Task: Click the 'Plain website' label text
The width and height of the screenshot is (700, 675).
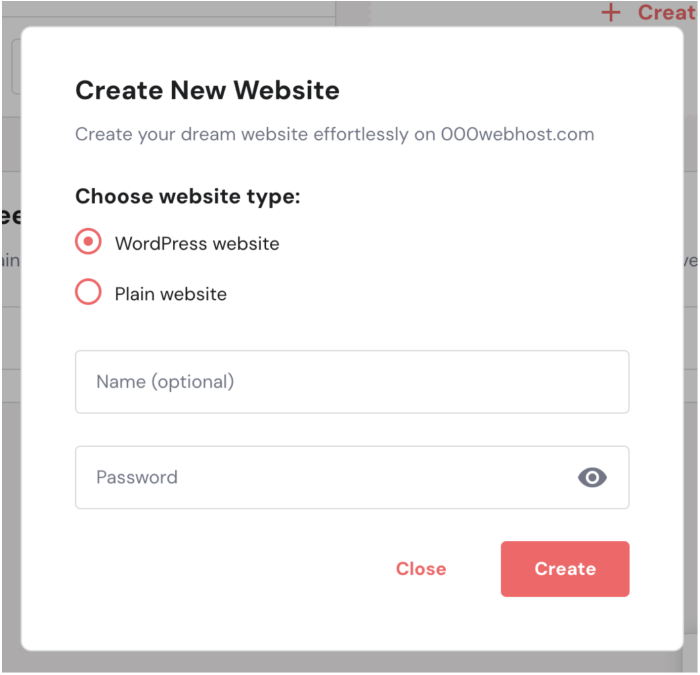Action: pyautogui.click(x=171, y=294)
